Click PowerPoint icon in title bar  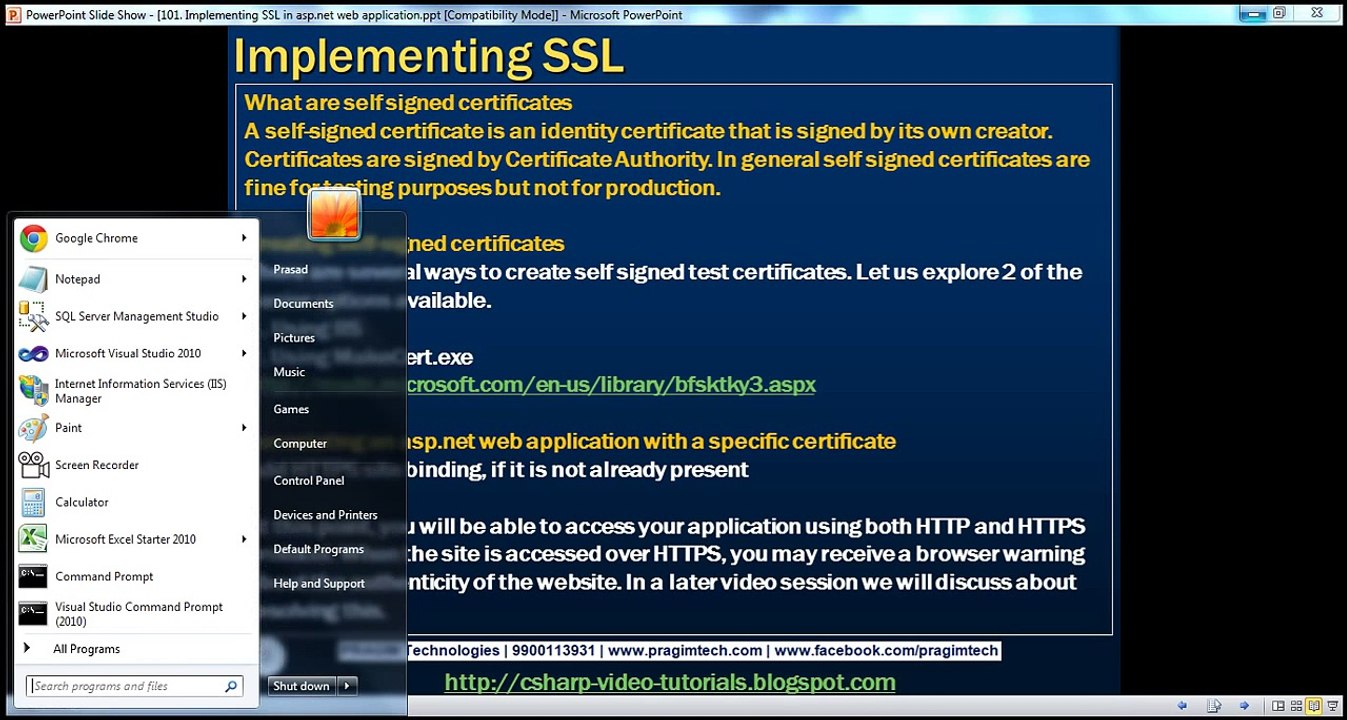click(x=13, y=14)
